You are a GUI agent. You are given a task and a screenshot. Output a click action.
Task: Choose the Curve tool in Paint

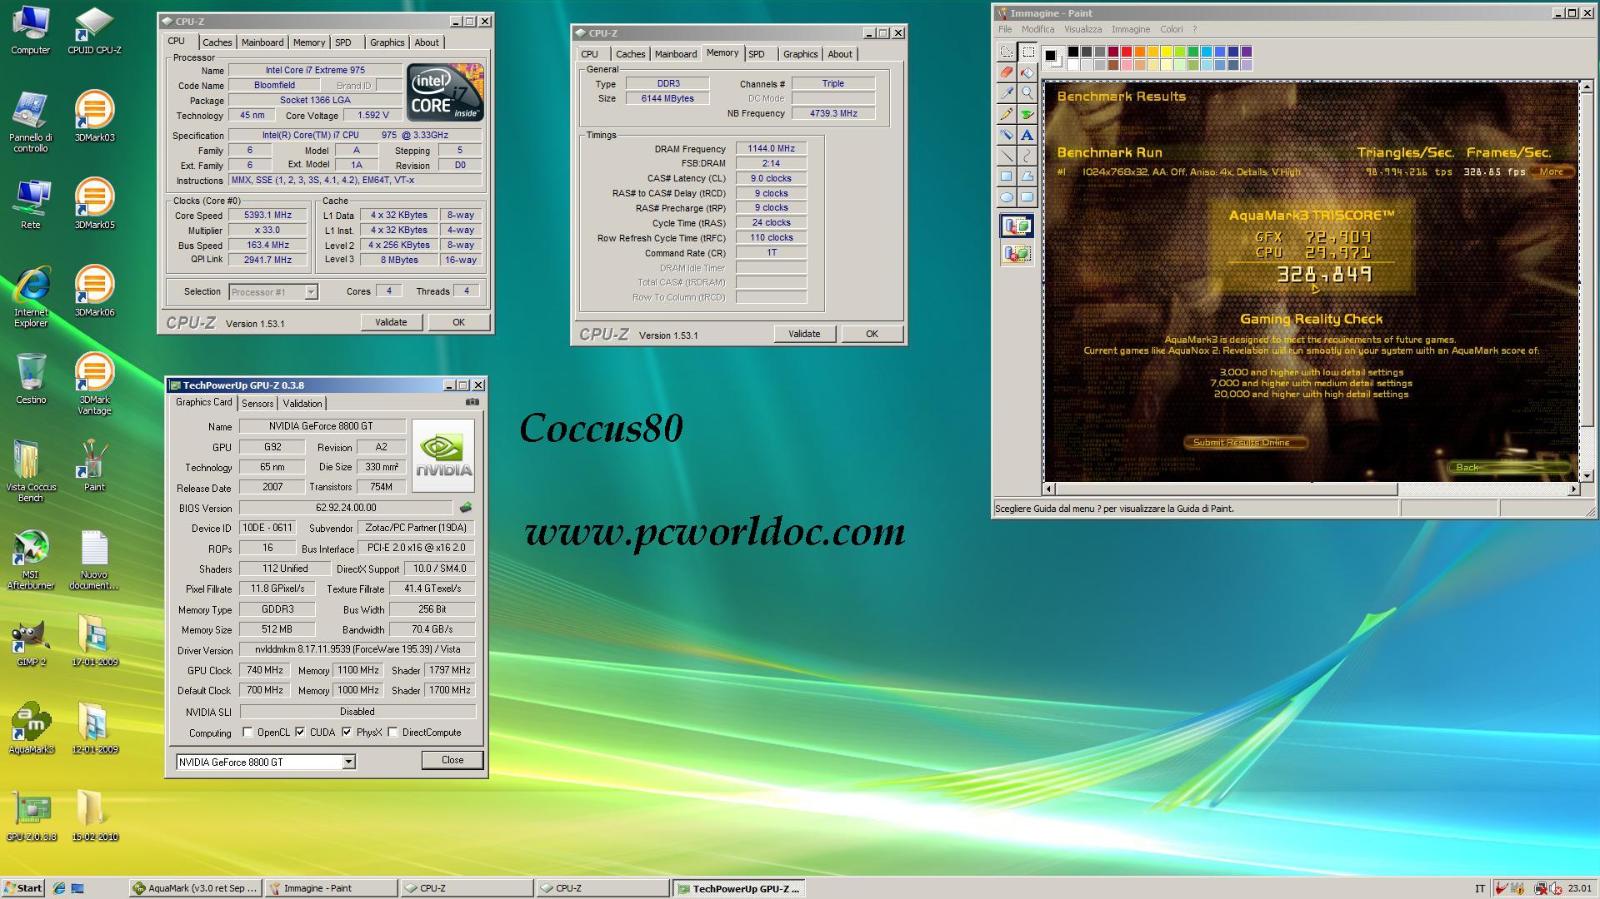point(1027,156)
